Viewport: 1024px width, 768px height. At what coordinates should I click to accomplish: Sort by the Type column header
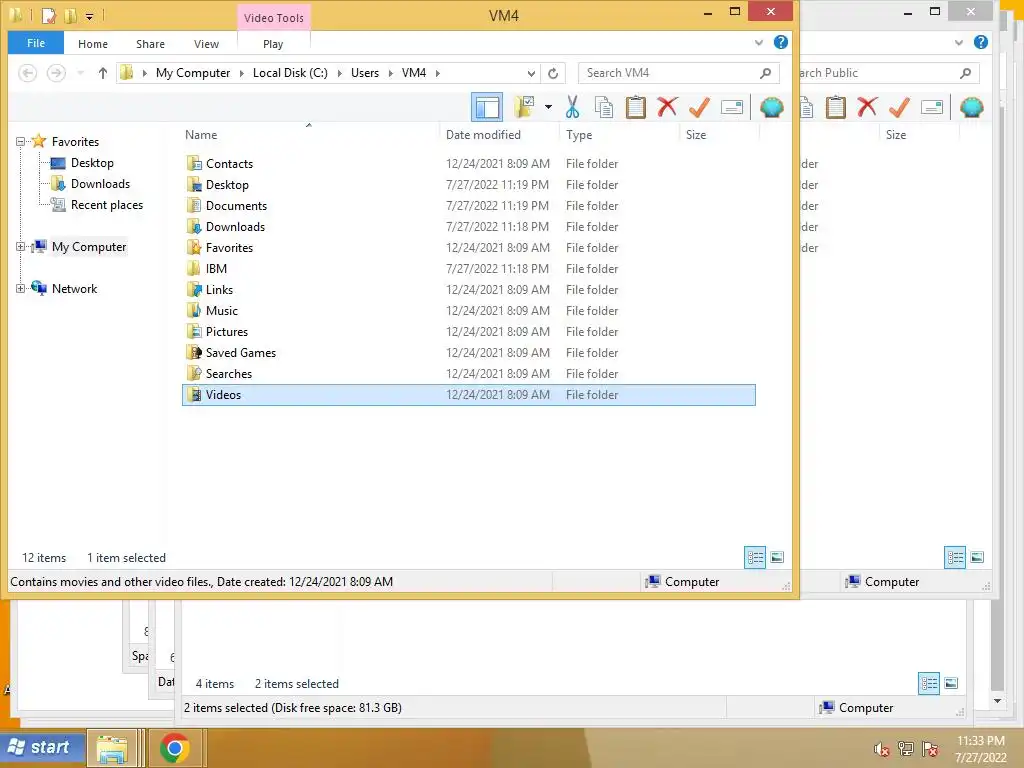click(x=619, y=135)
